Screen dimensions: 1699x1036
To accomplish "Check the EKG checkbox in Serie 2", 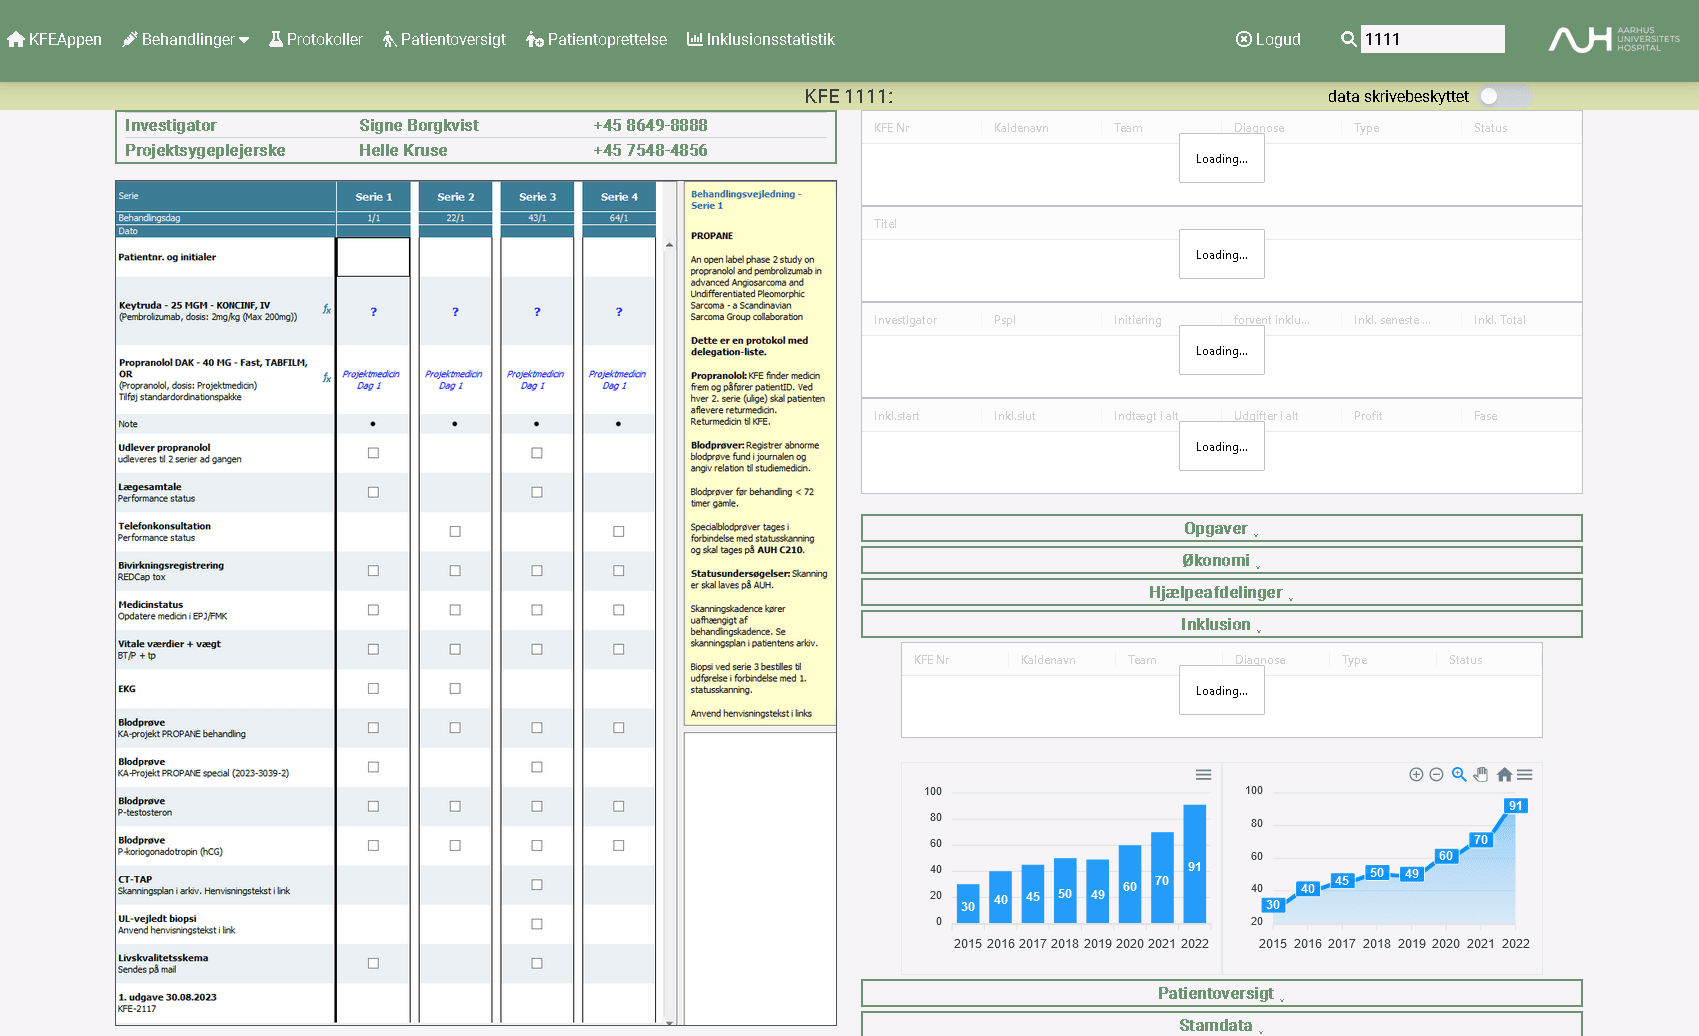I will coord(455,688).
